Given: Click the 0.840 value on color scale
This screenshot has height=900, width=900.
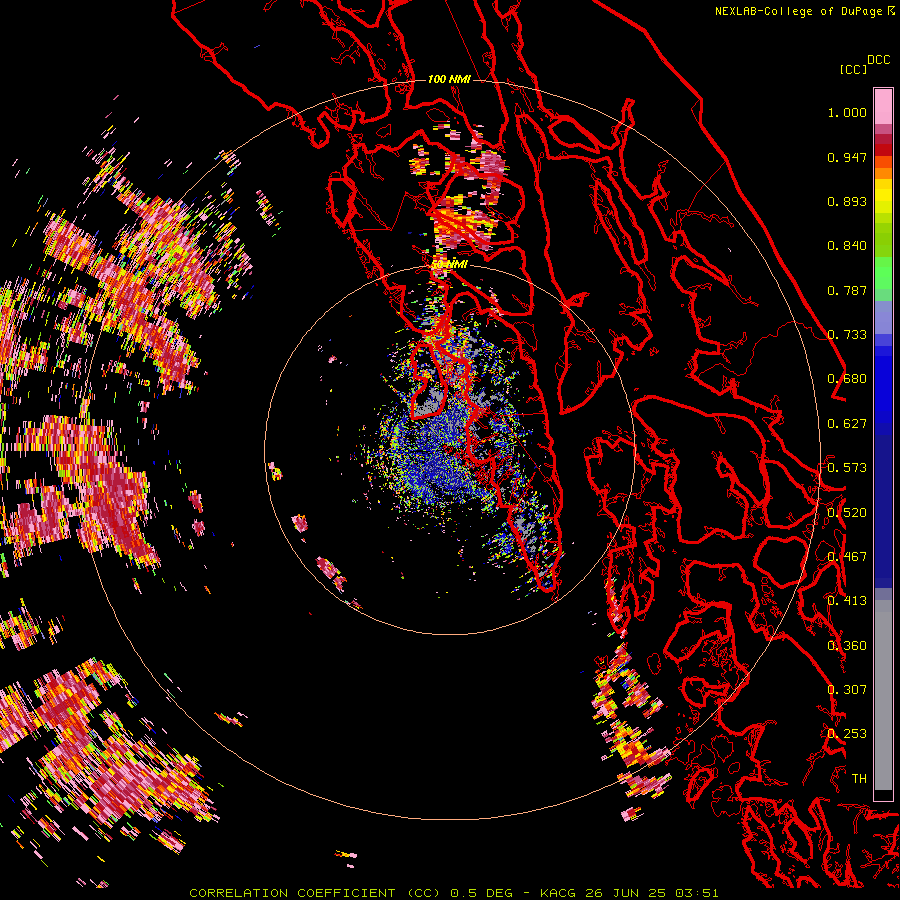Looking at the screenshot, I should pyautogui.click(x=847, y=246).
